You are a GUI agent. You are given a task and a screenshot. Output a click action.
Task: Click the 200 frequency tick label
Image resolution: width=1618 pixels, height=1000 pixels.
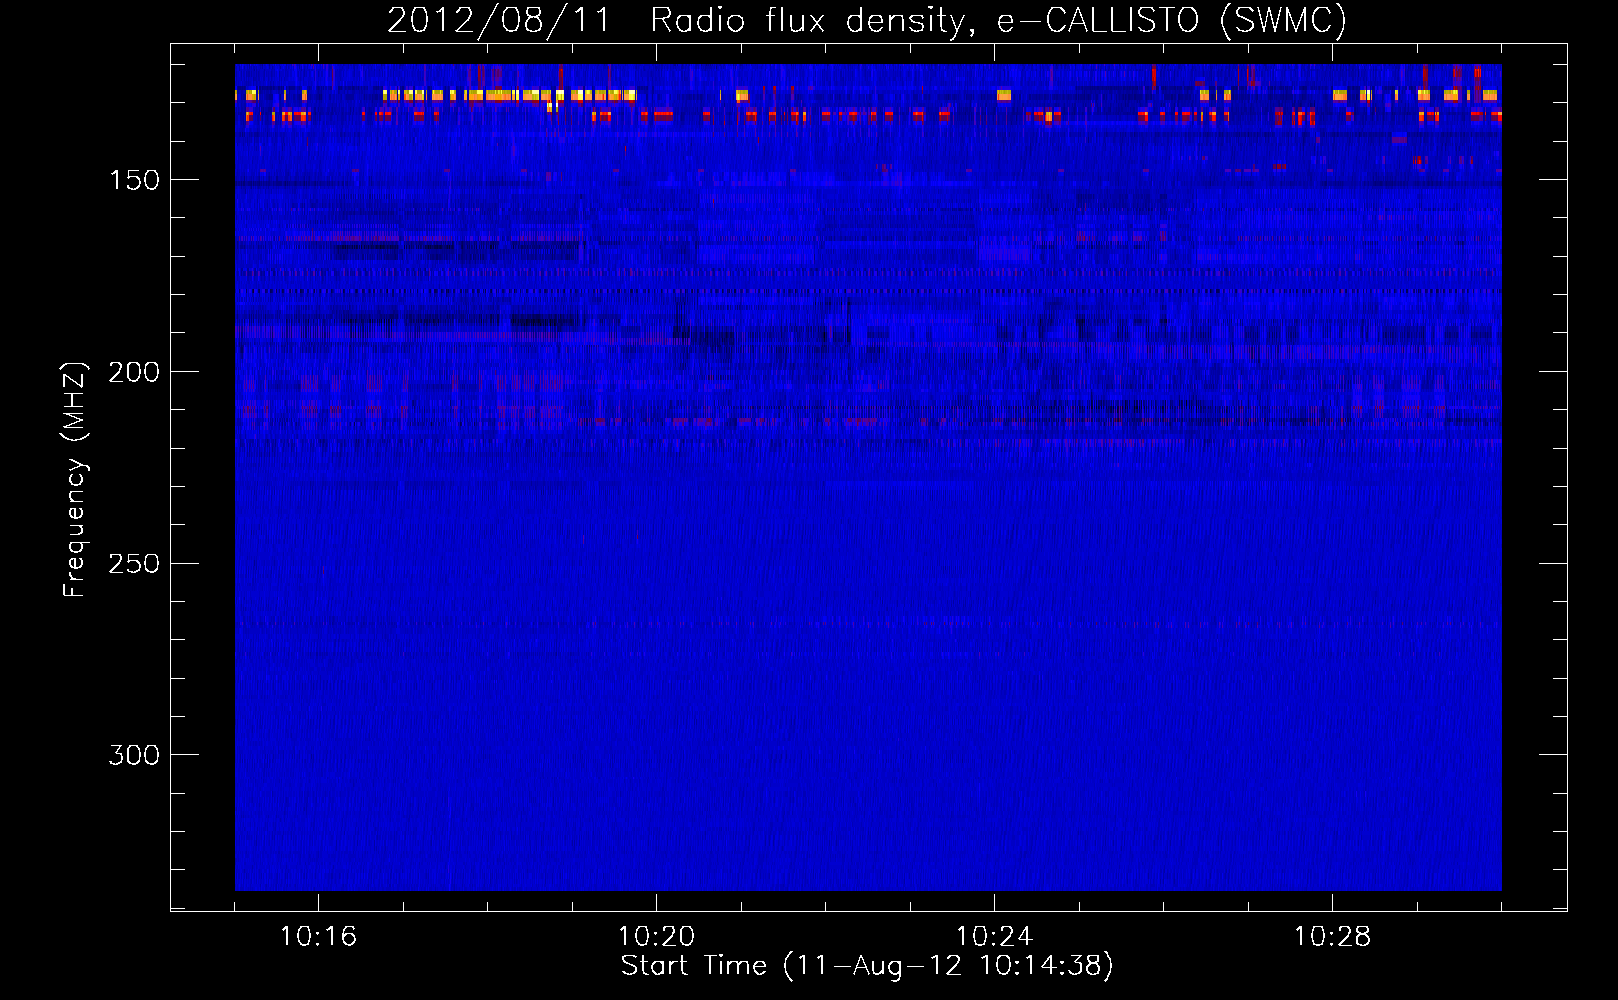(x=134, y=372)
